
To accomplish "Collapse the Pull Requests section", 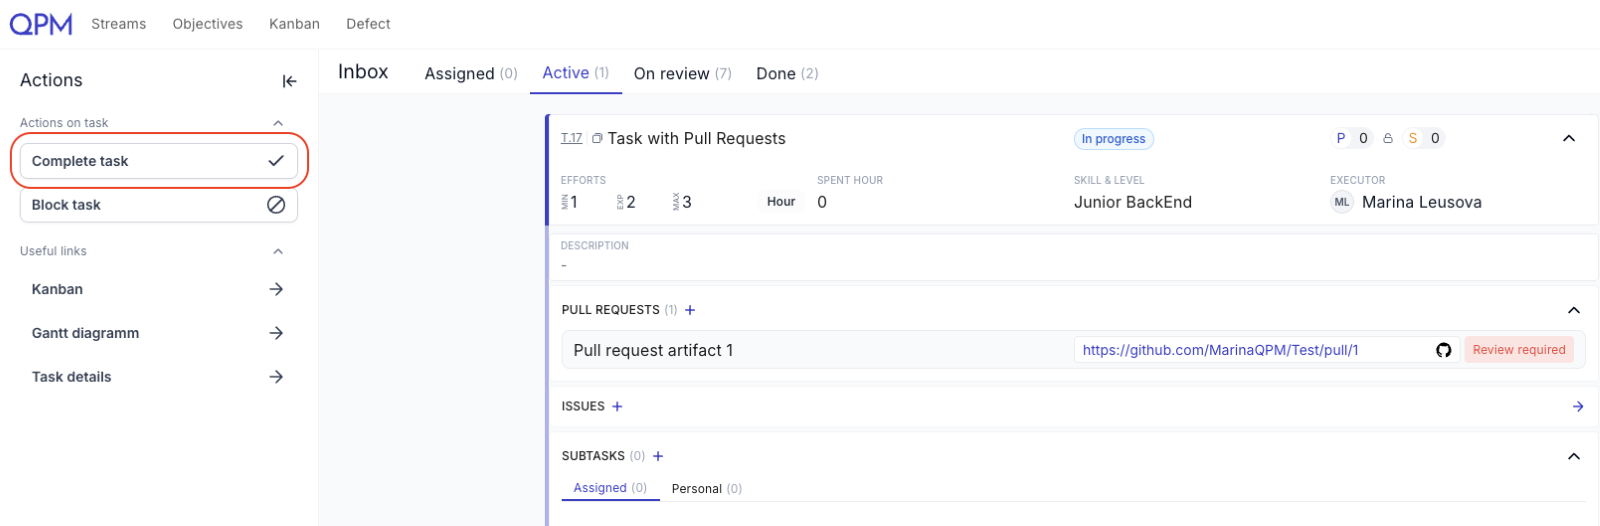I will click(1574, 310).
